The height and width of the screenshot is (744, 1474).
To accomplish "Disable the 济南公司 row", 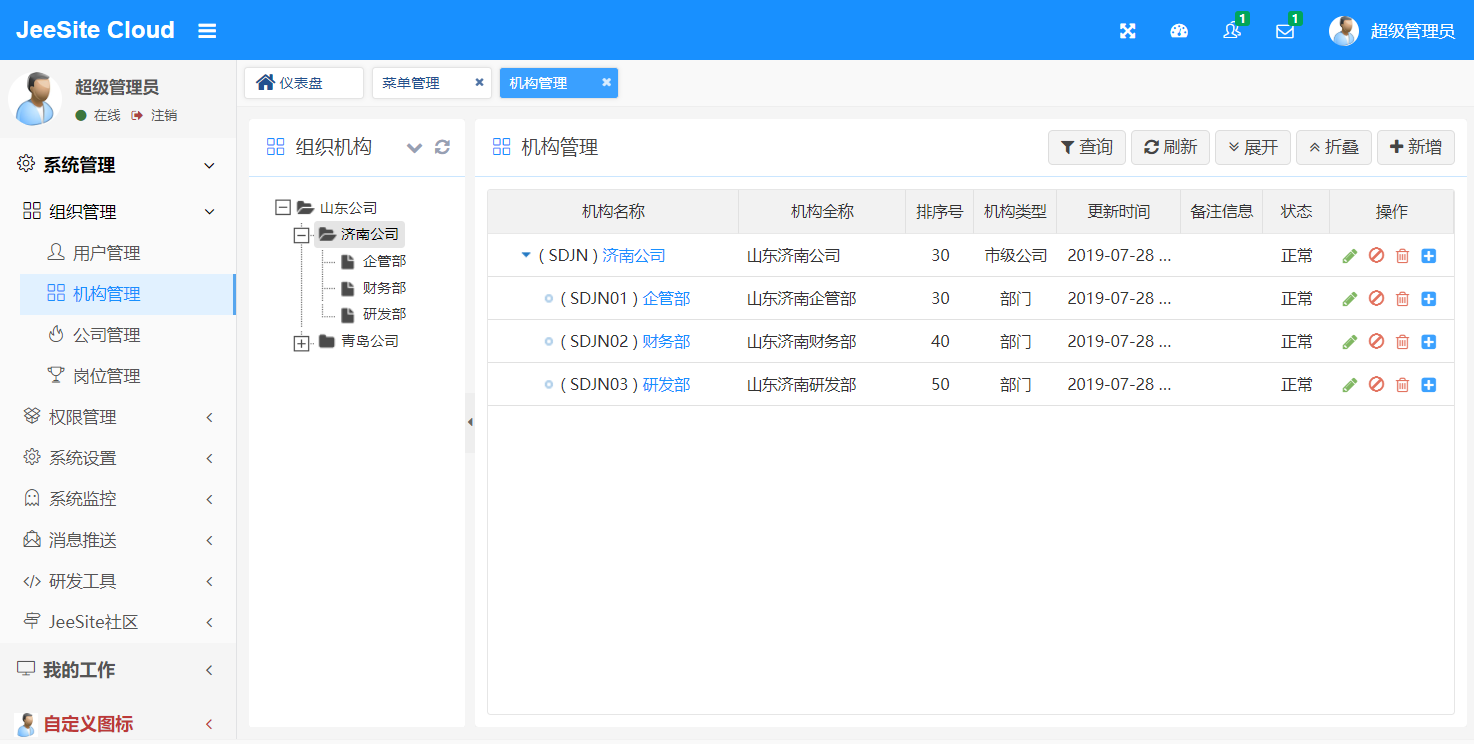I will coord(1377,256).
